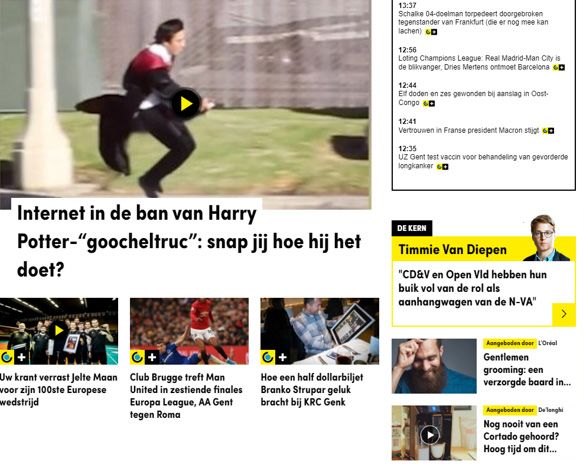Click Timmie Van Diepen portrait photo
This screenshot has width=583, height=464.
[x=545, y=238]
